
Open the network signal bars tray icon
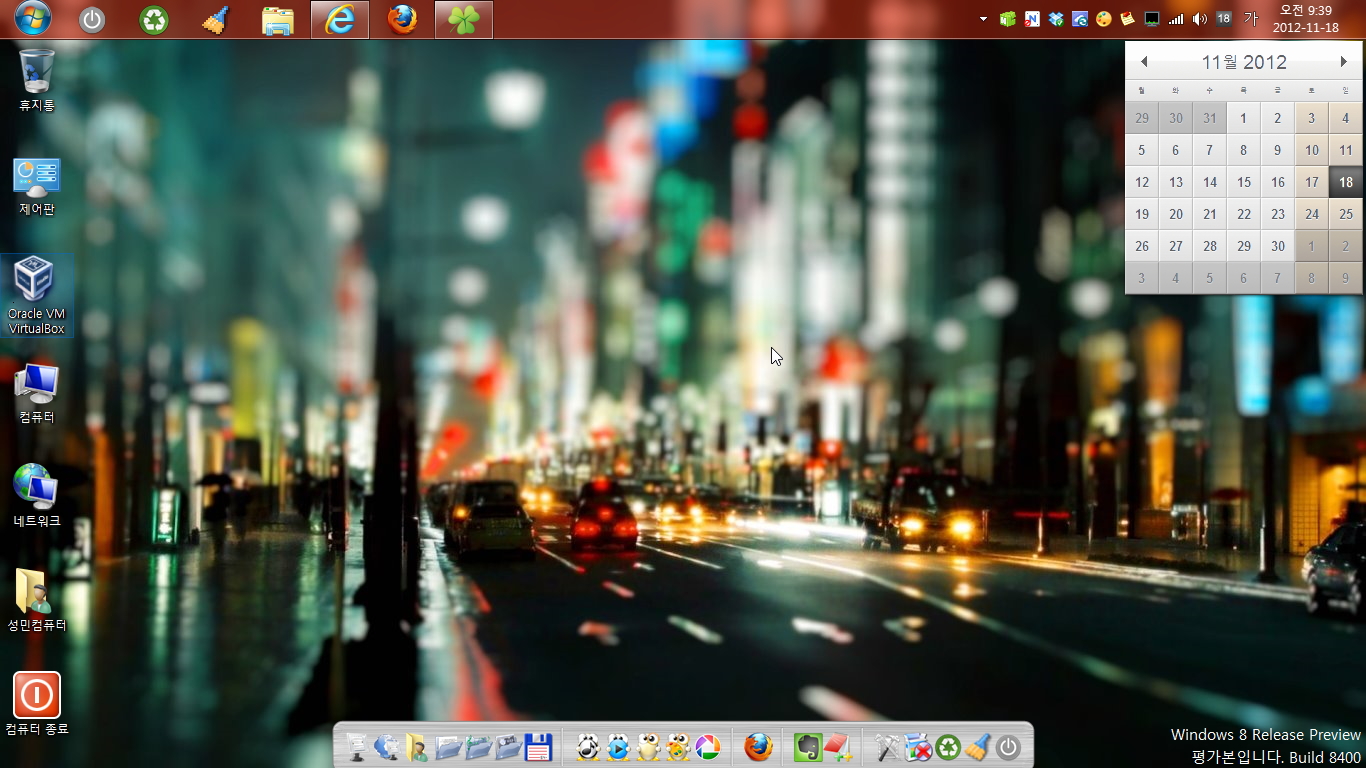click(x=1176, y=19)
